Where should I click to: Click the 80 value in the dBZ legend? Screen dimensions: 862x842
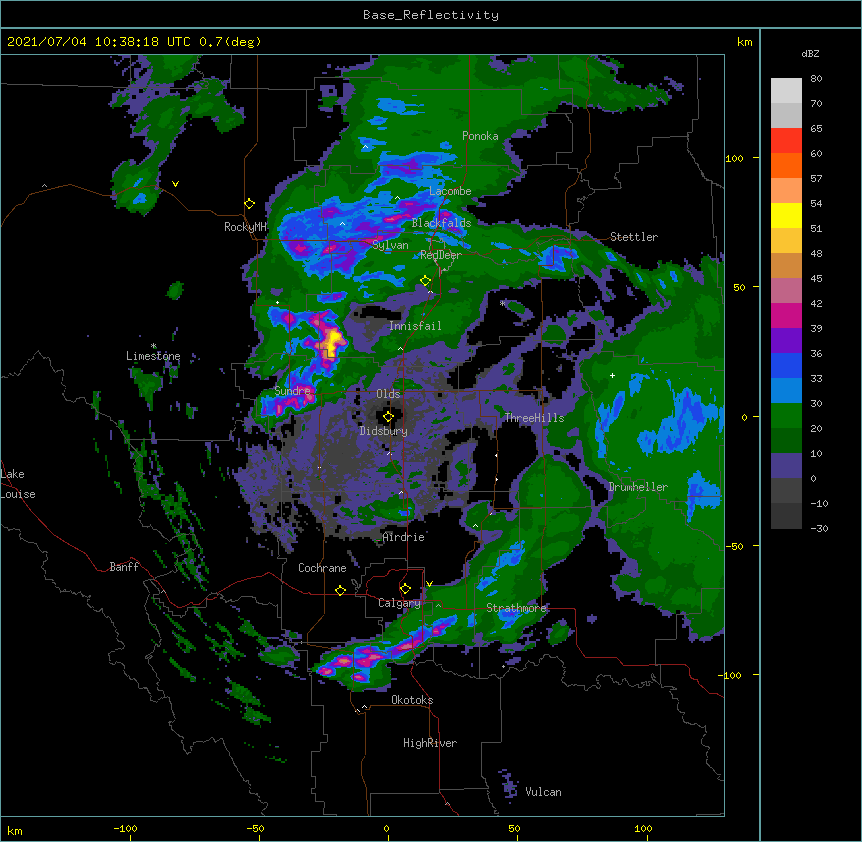click(x=816, y=79)
